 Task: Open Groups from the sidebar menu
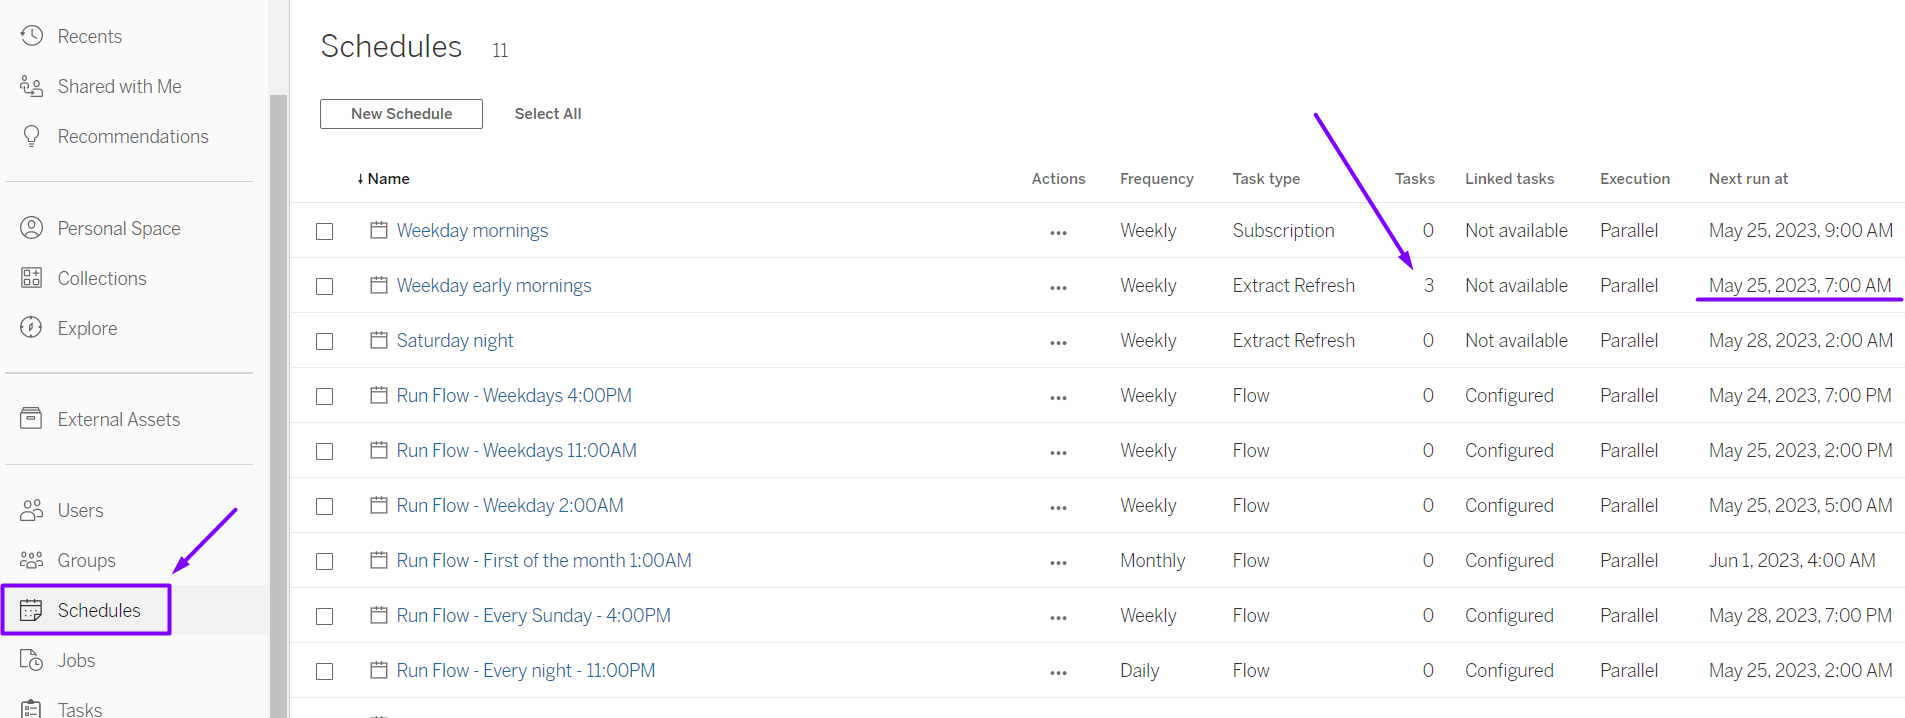86,560
